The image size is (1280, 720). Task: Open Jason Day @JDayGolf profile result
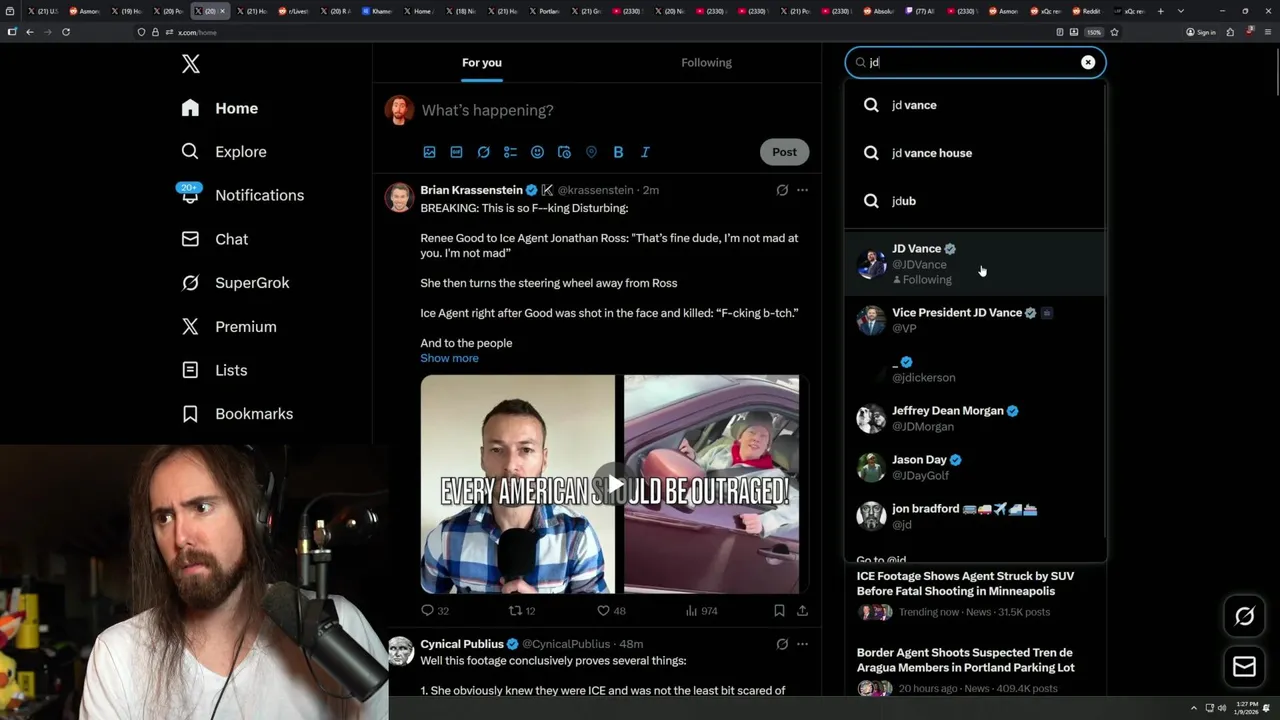click(x=975, y=467)
